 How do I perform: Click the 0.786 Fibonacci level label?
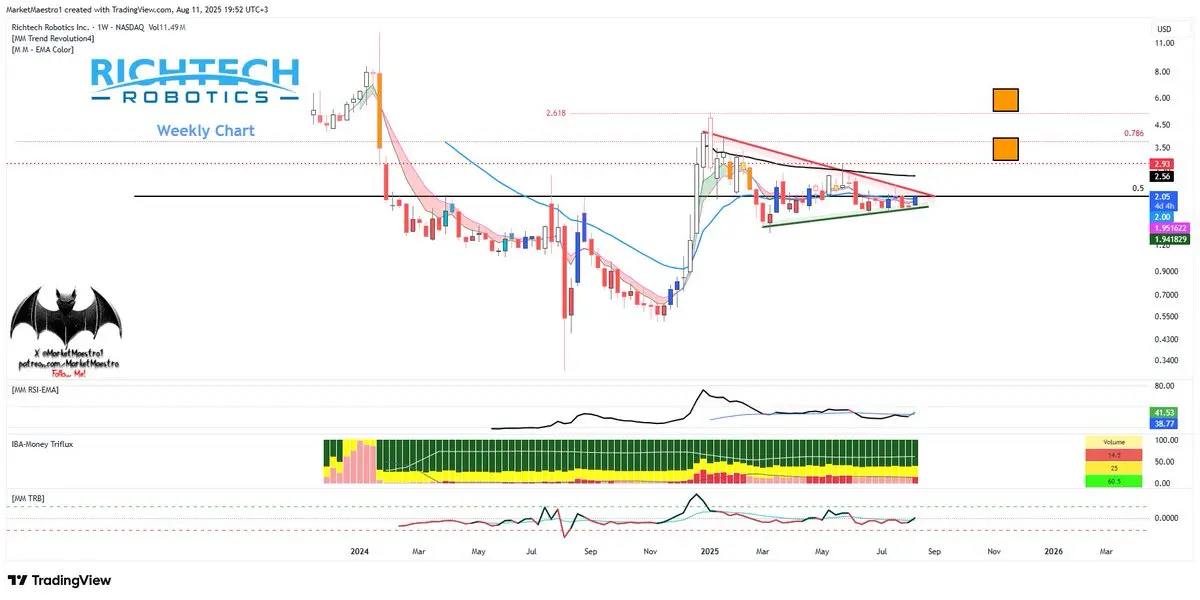point(1133,132)
